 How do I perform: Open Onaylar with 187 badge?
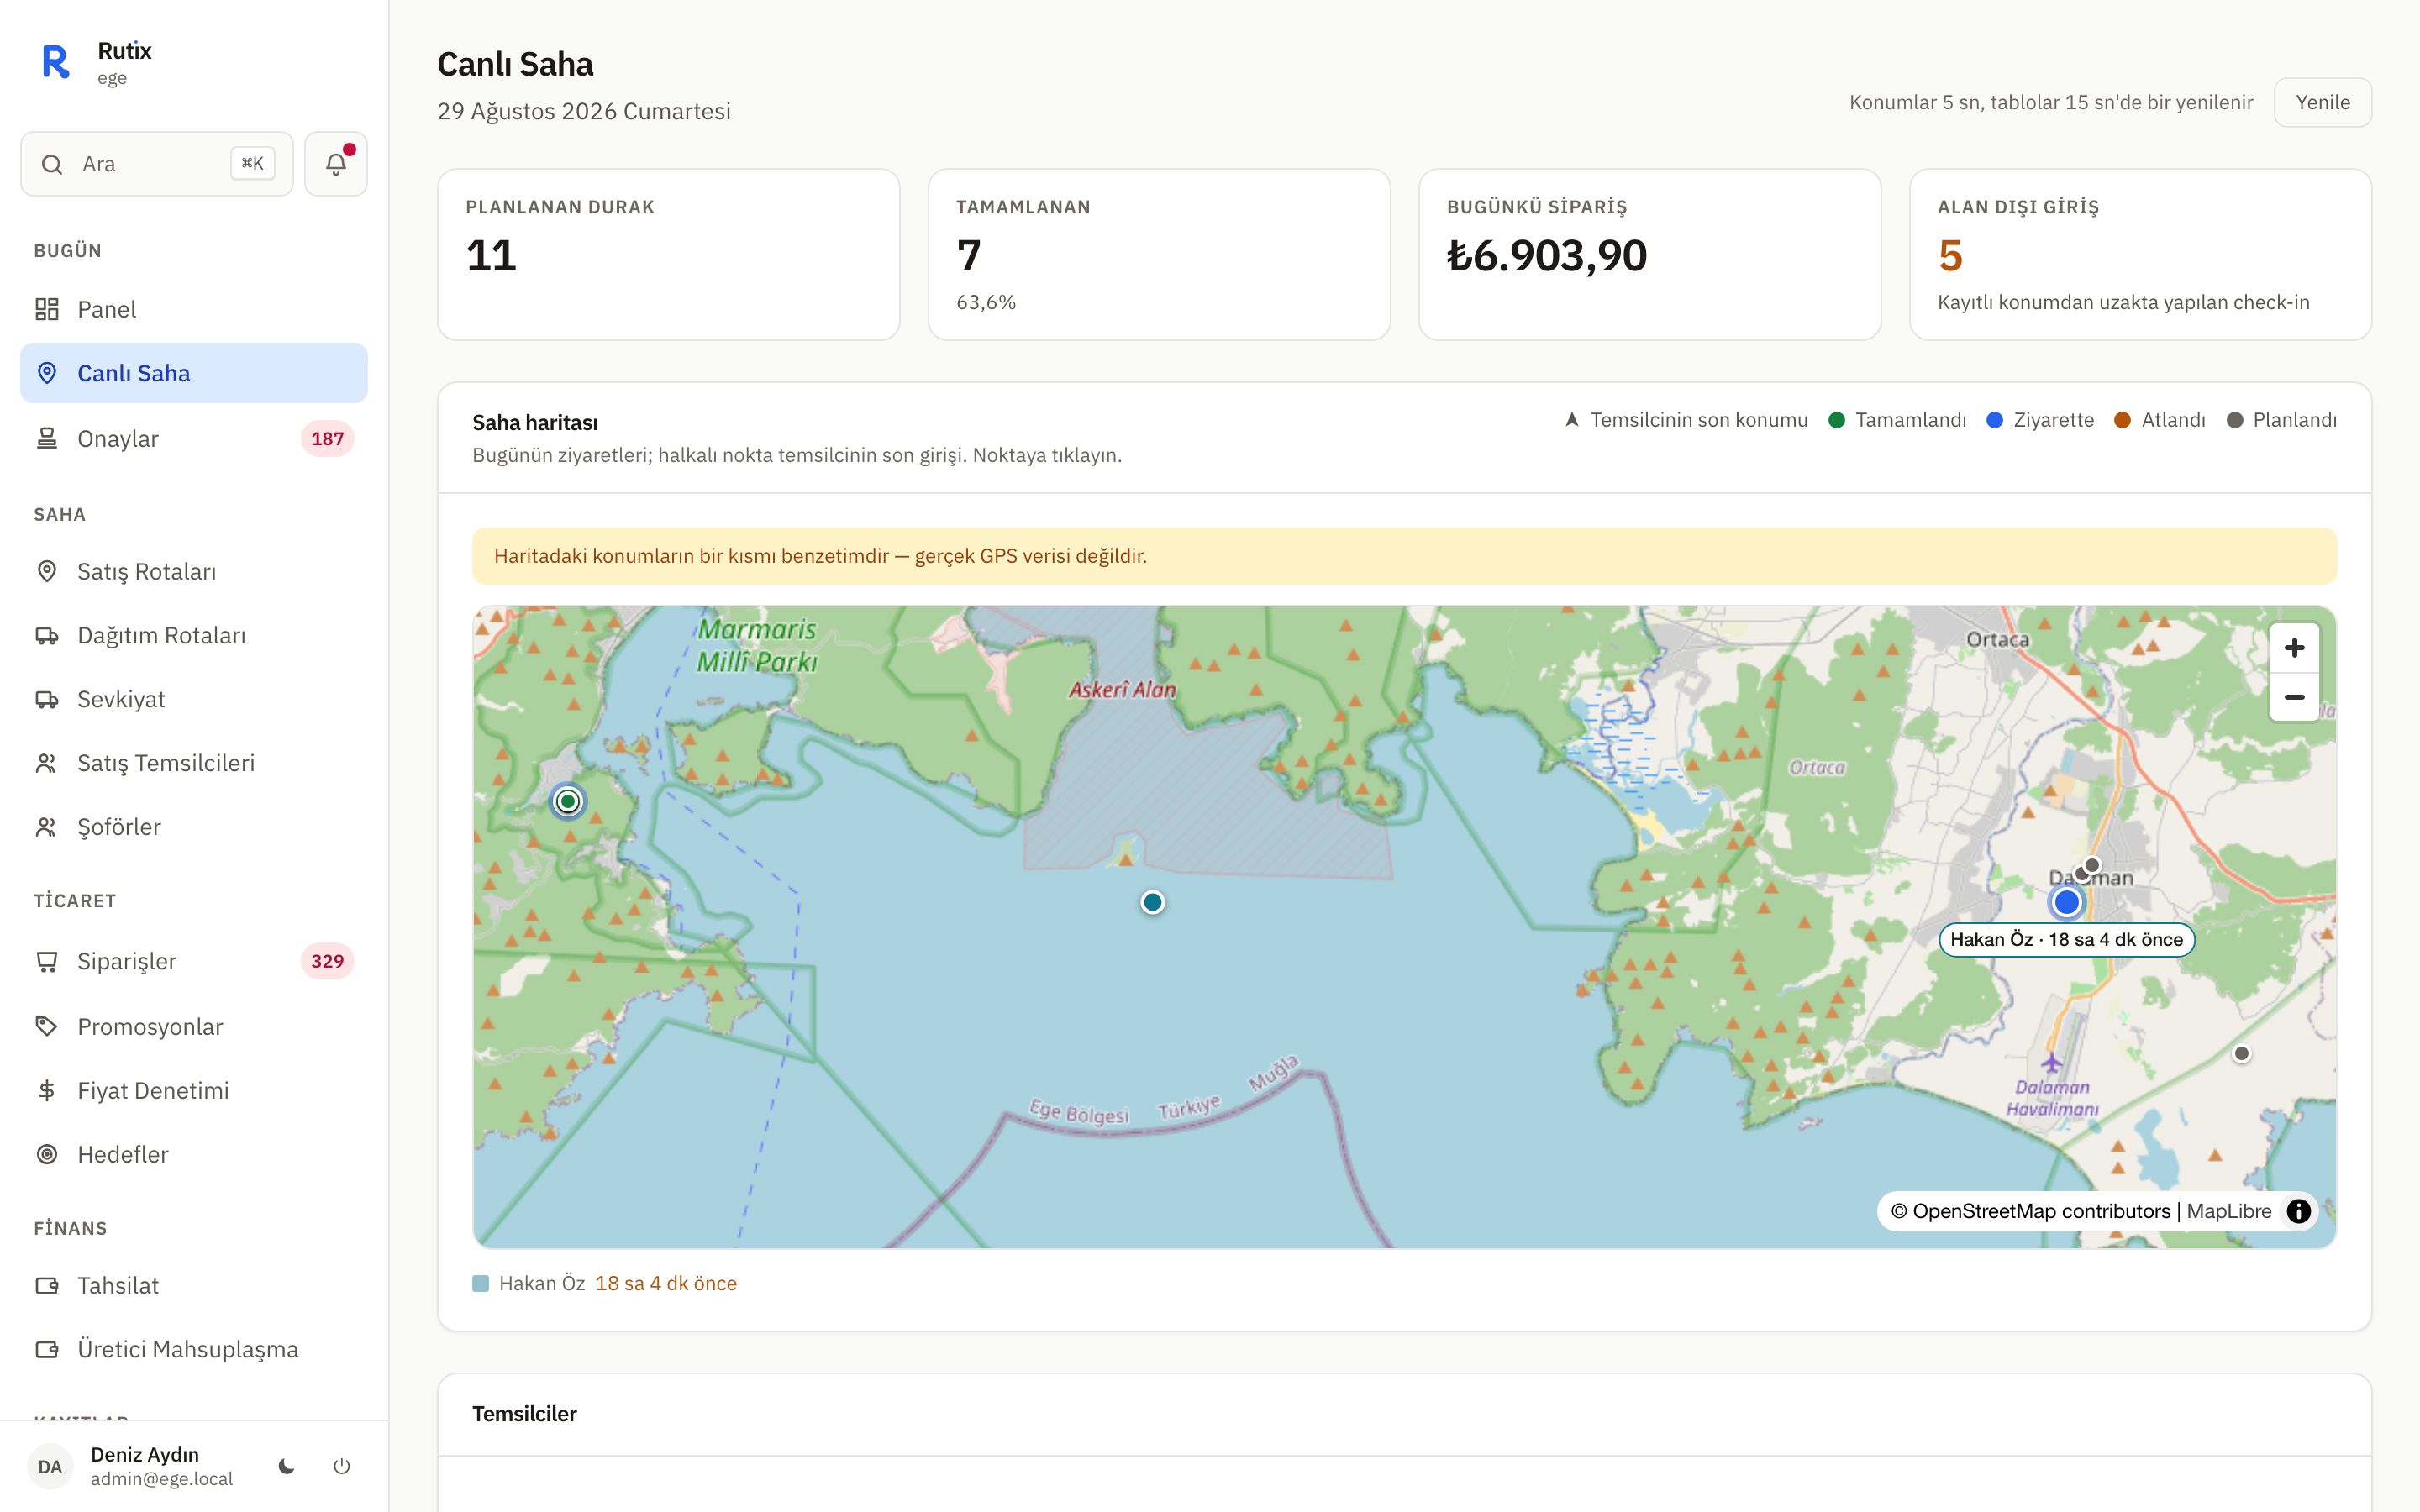[194, 438]
